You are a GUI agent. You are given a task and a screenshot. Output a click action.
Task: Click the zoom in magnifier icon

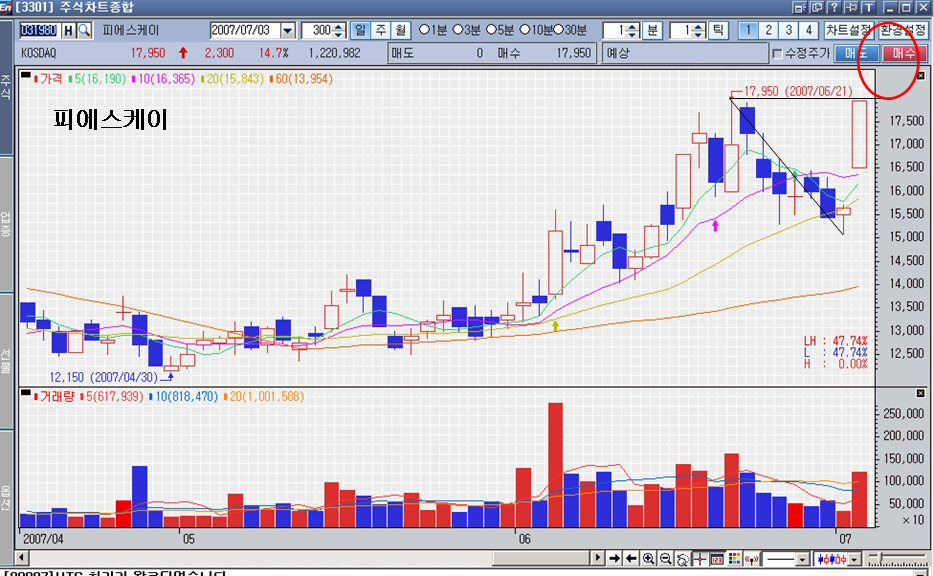649,559
